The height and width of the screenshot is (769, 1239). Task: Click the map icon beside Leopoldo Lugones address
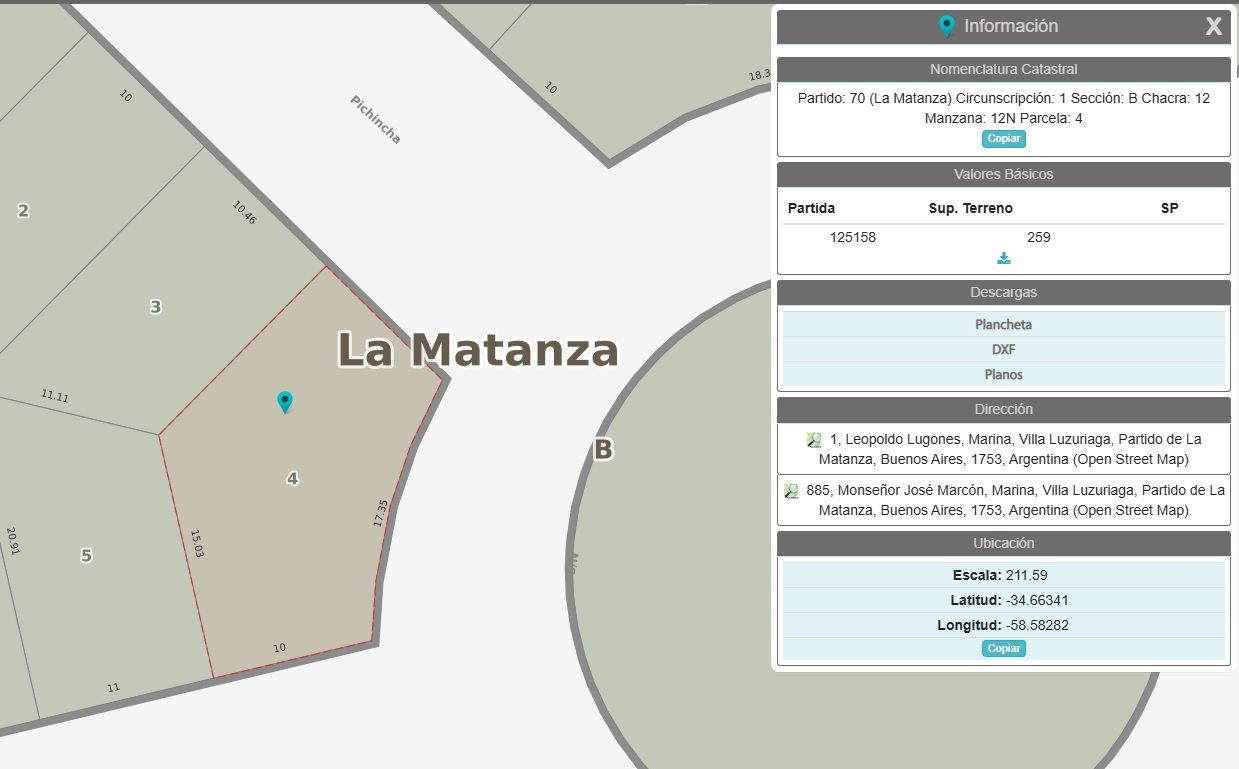[x=814, y=439]
